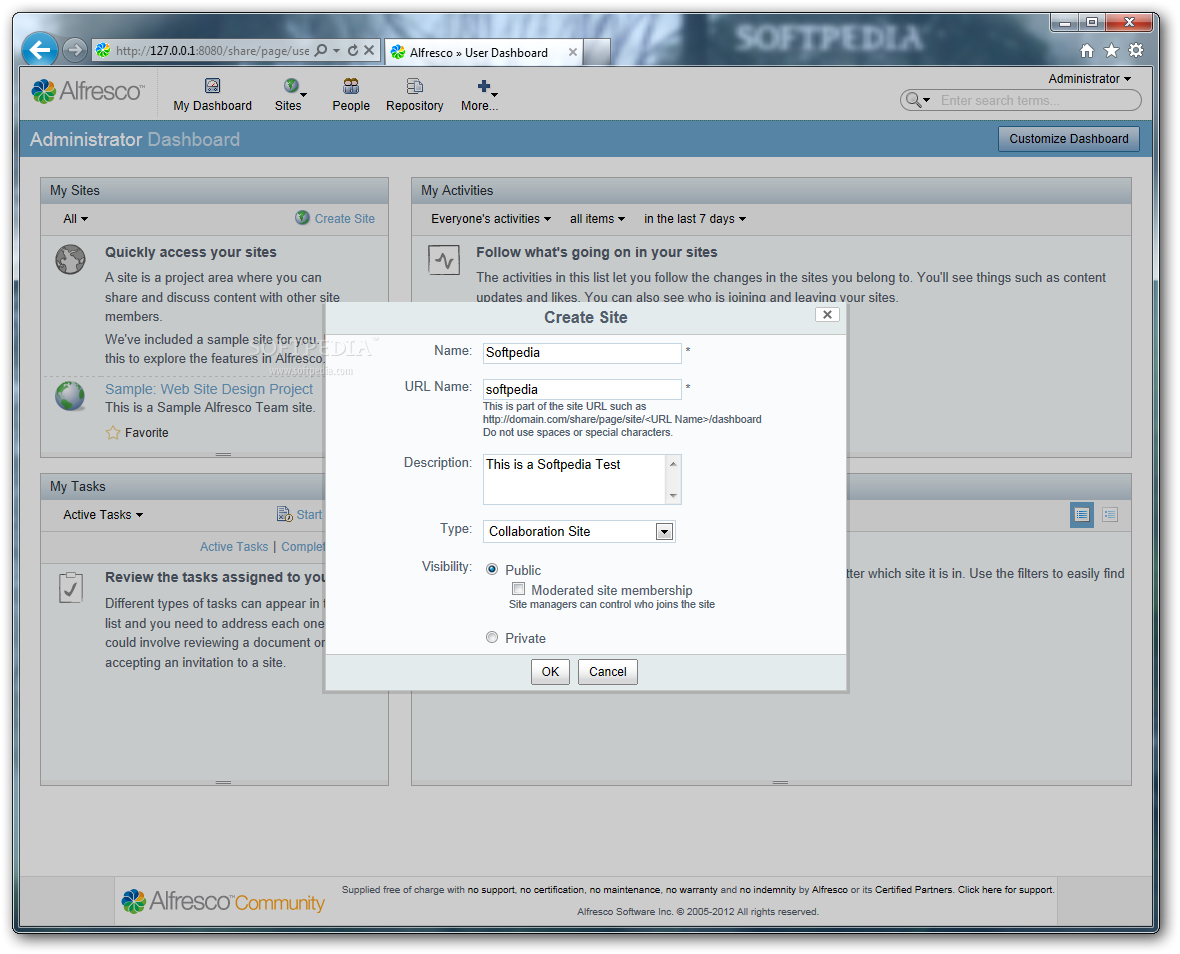
Task: Click the browser Forward button
Action: (x=74, y=50)
